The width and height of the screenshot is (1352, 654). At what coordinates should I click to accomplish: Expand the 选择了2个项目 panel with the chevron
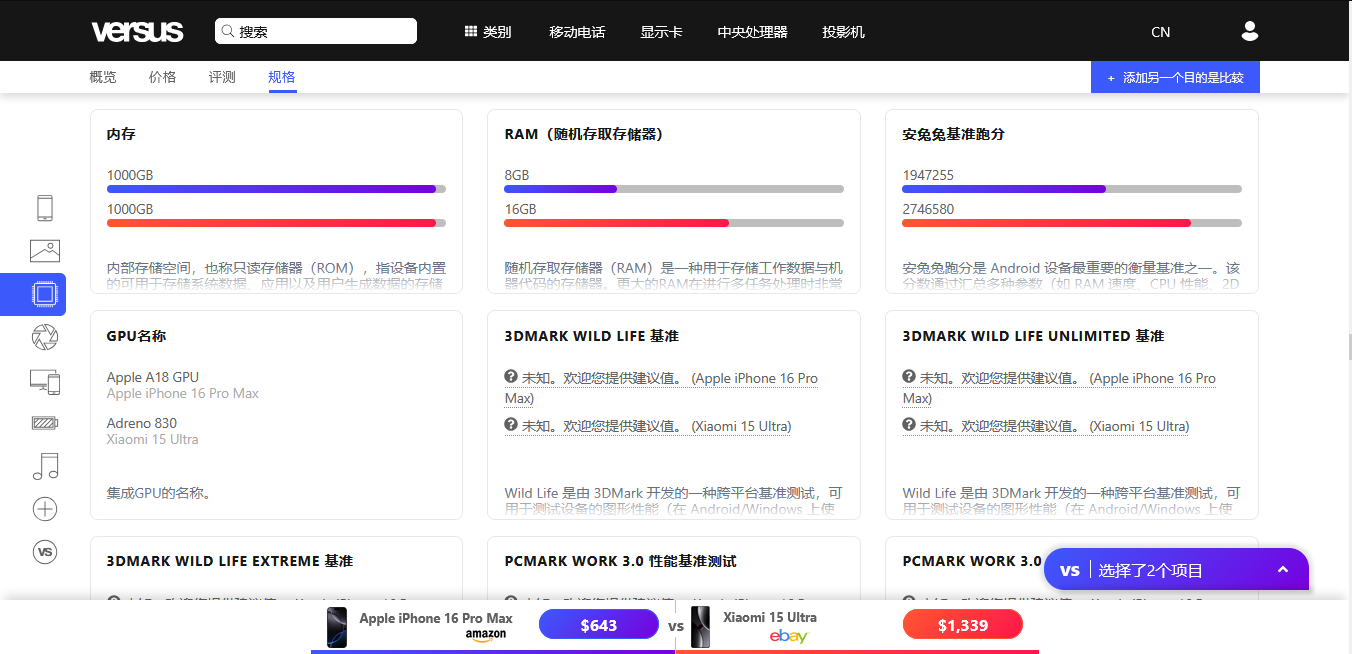tap(1283, 570)
